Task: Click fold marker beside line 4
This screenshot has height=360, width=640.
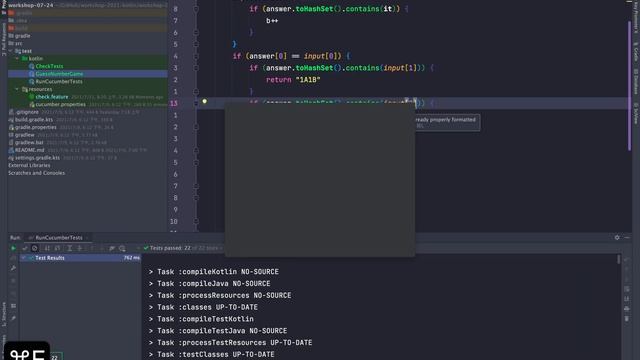Action: pyautogui.click(x=196, y=56)
